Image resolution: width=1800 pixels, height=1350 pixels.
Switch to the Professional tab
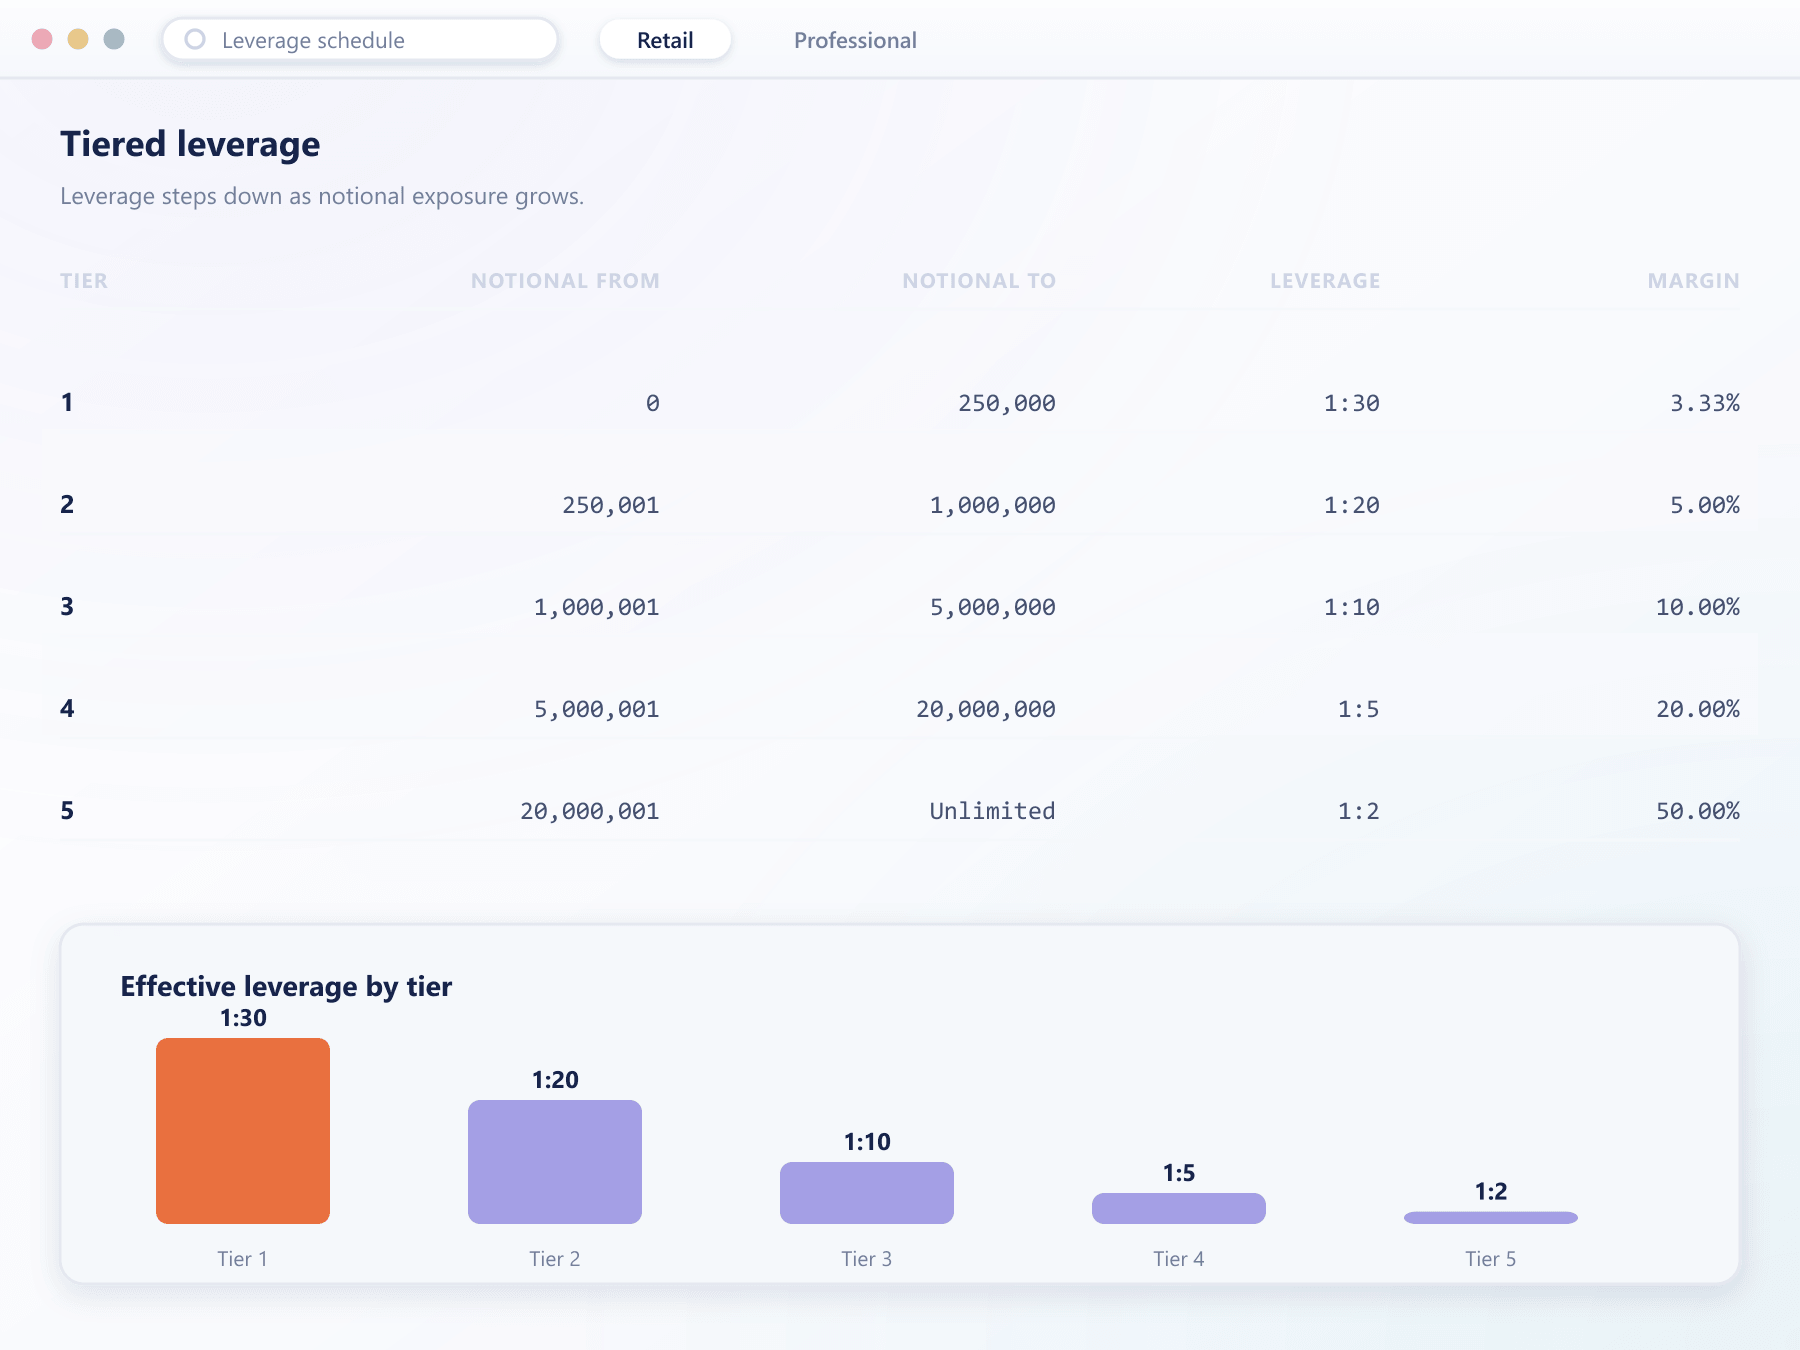(x=855, y=40)
